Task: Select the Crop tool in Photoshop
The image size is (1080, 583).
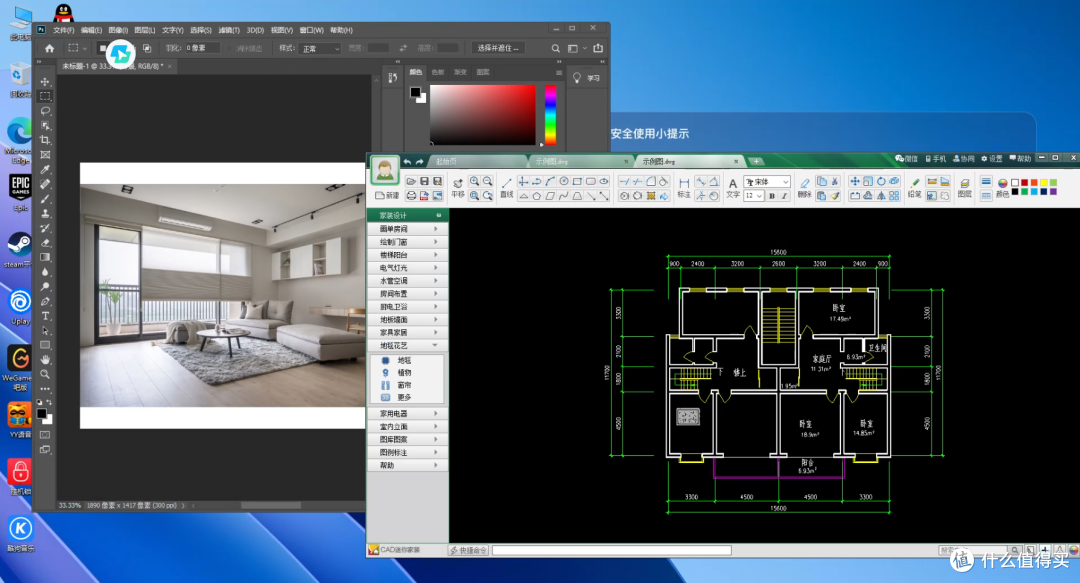Action: tap(45, 140)
